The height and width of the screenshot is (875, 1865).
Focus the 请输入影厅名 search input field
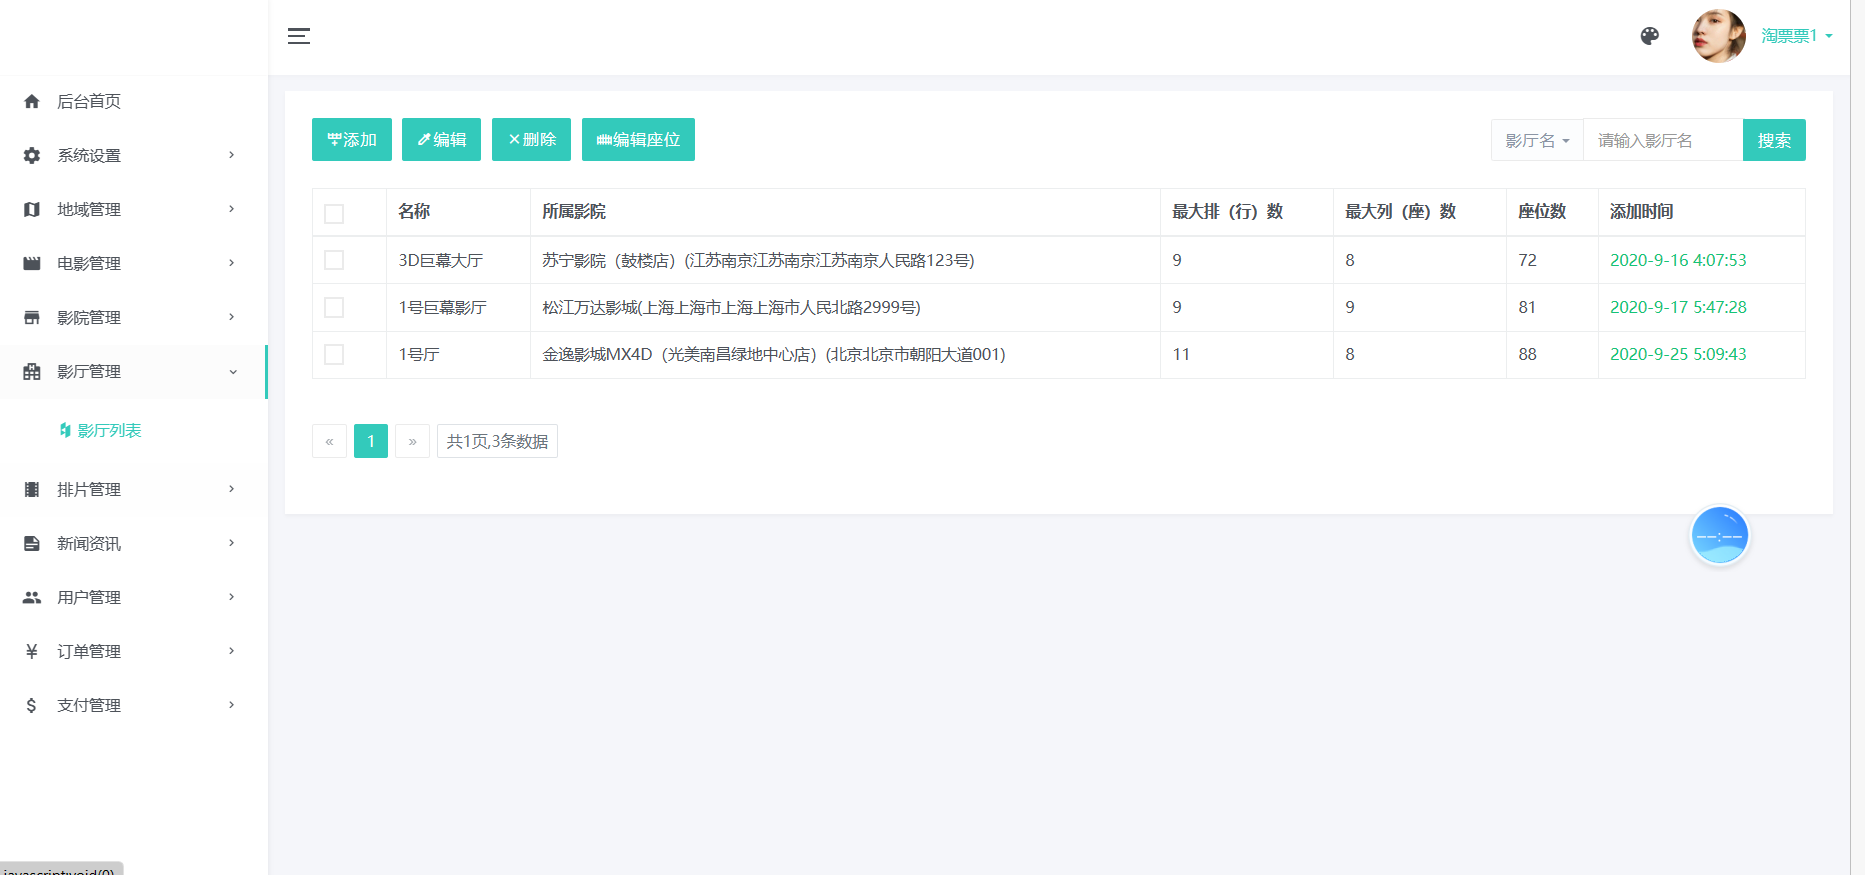pos(1662,140)
